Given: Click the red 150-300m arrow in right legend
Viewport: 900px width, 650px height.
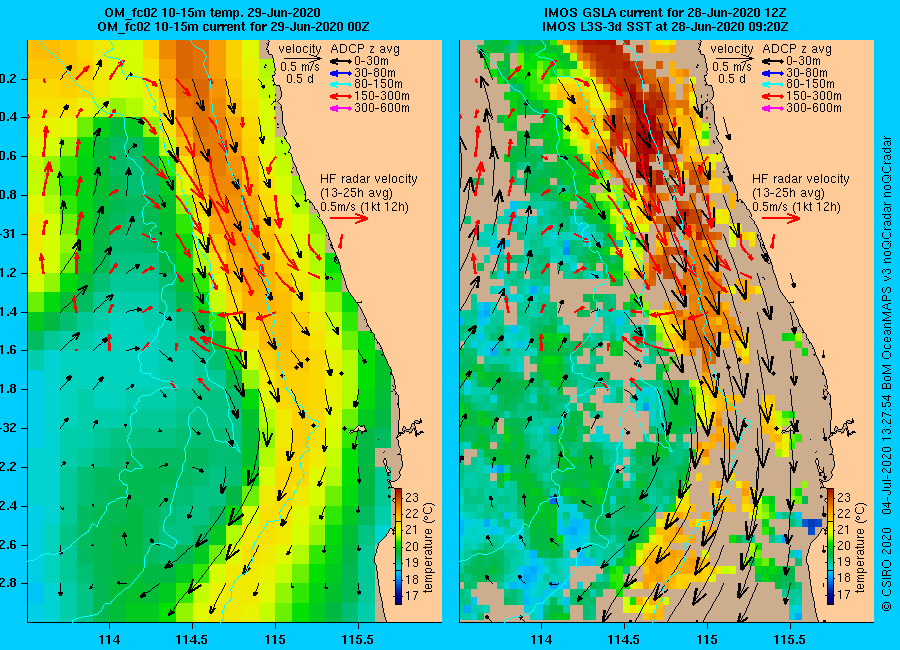Looking at the screenshot, I should point(773,96).
